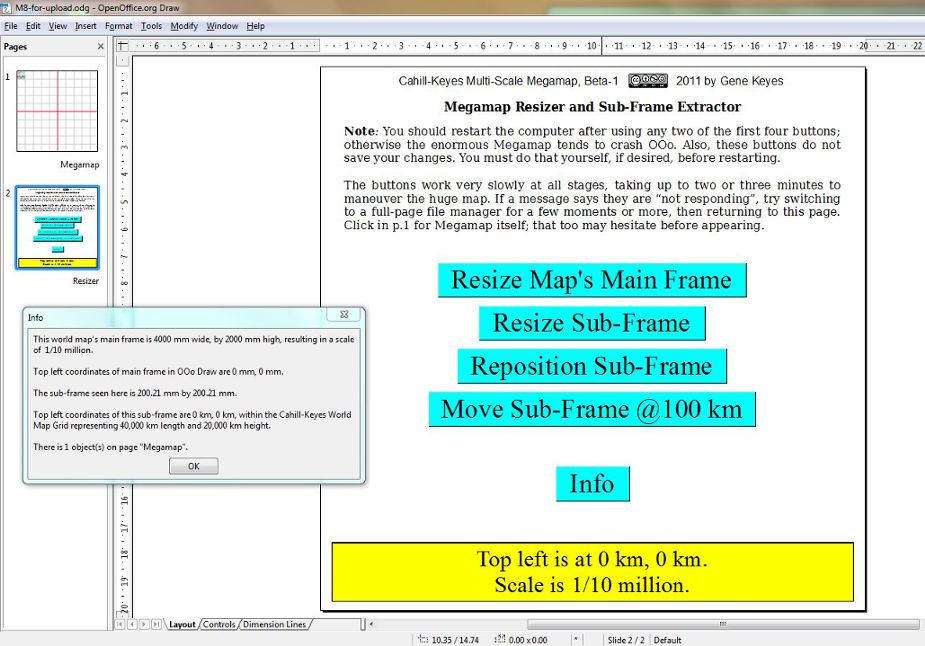925x646 pixels.
Task: Confirm the Info dialog with OK
Action: [193, 466]
